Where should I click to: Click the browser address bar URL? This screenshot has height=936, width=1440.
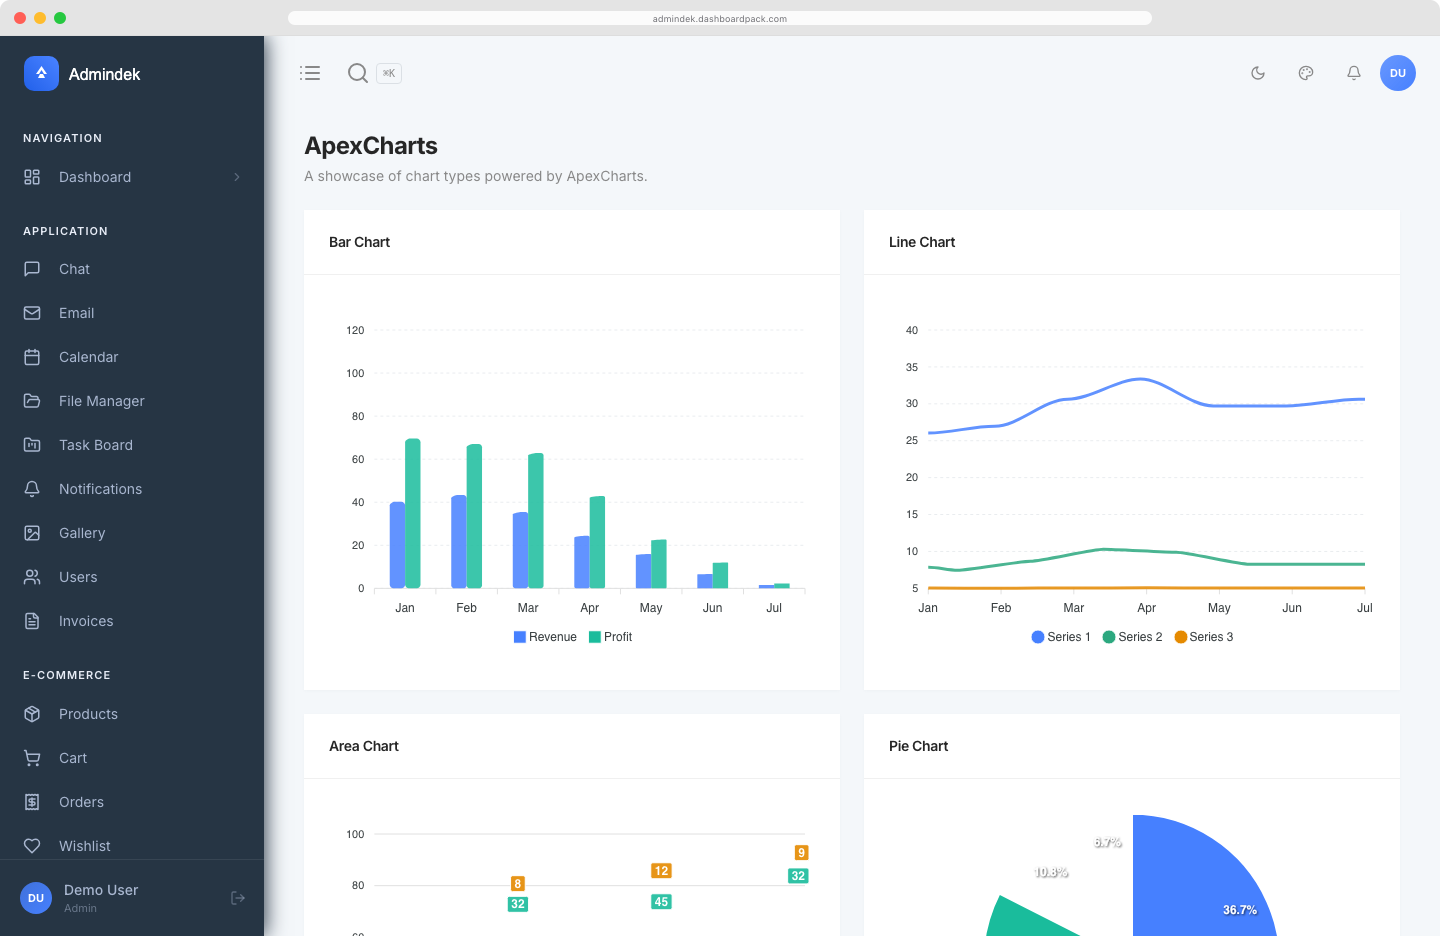[x=720, y=18]
